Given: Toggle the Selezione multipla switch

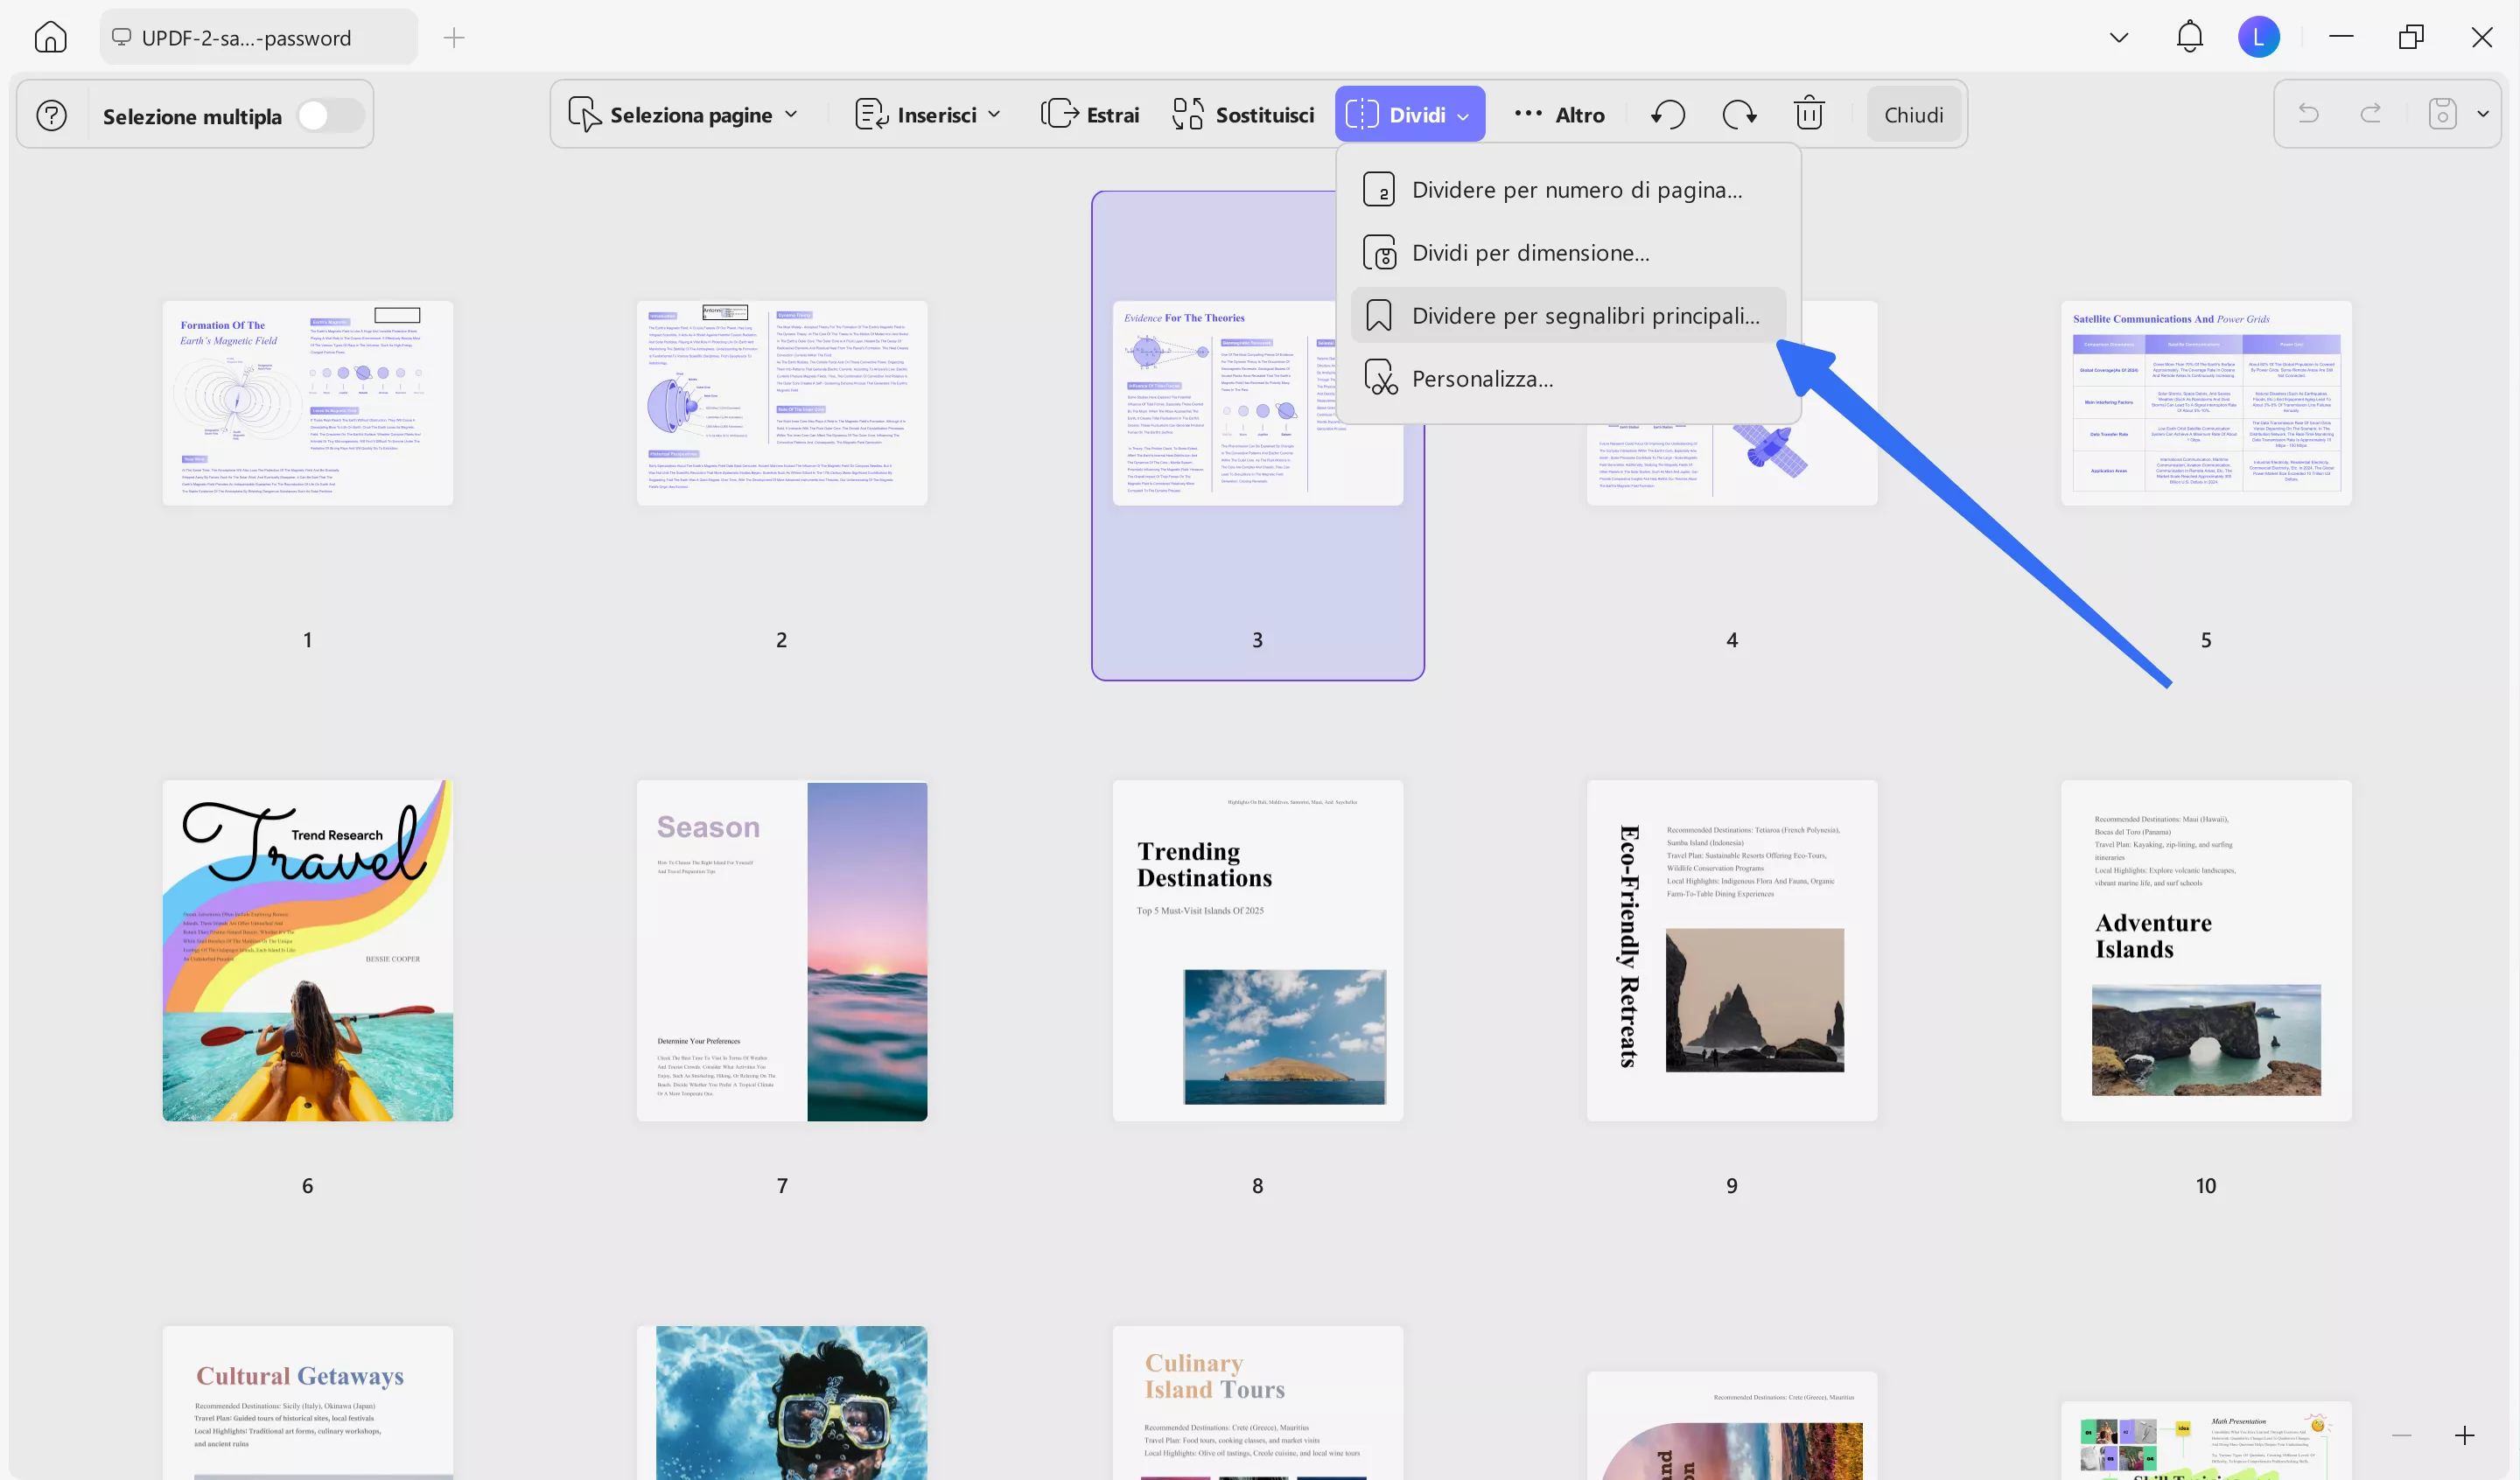Looking at the screenshot, I should tap(330, 116).
